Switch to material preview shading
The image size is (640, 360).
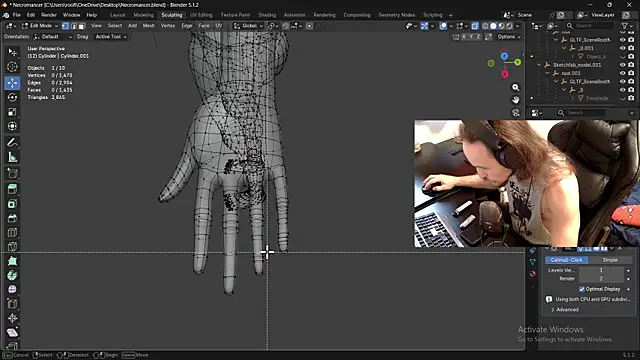point(502,26)
